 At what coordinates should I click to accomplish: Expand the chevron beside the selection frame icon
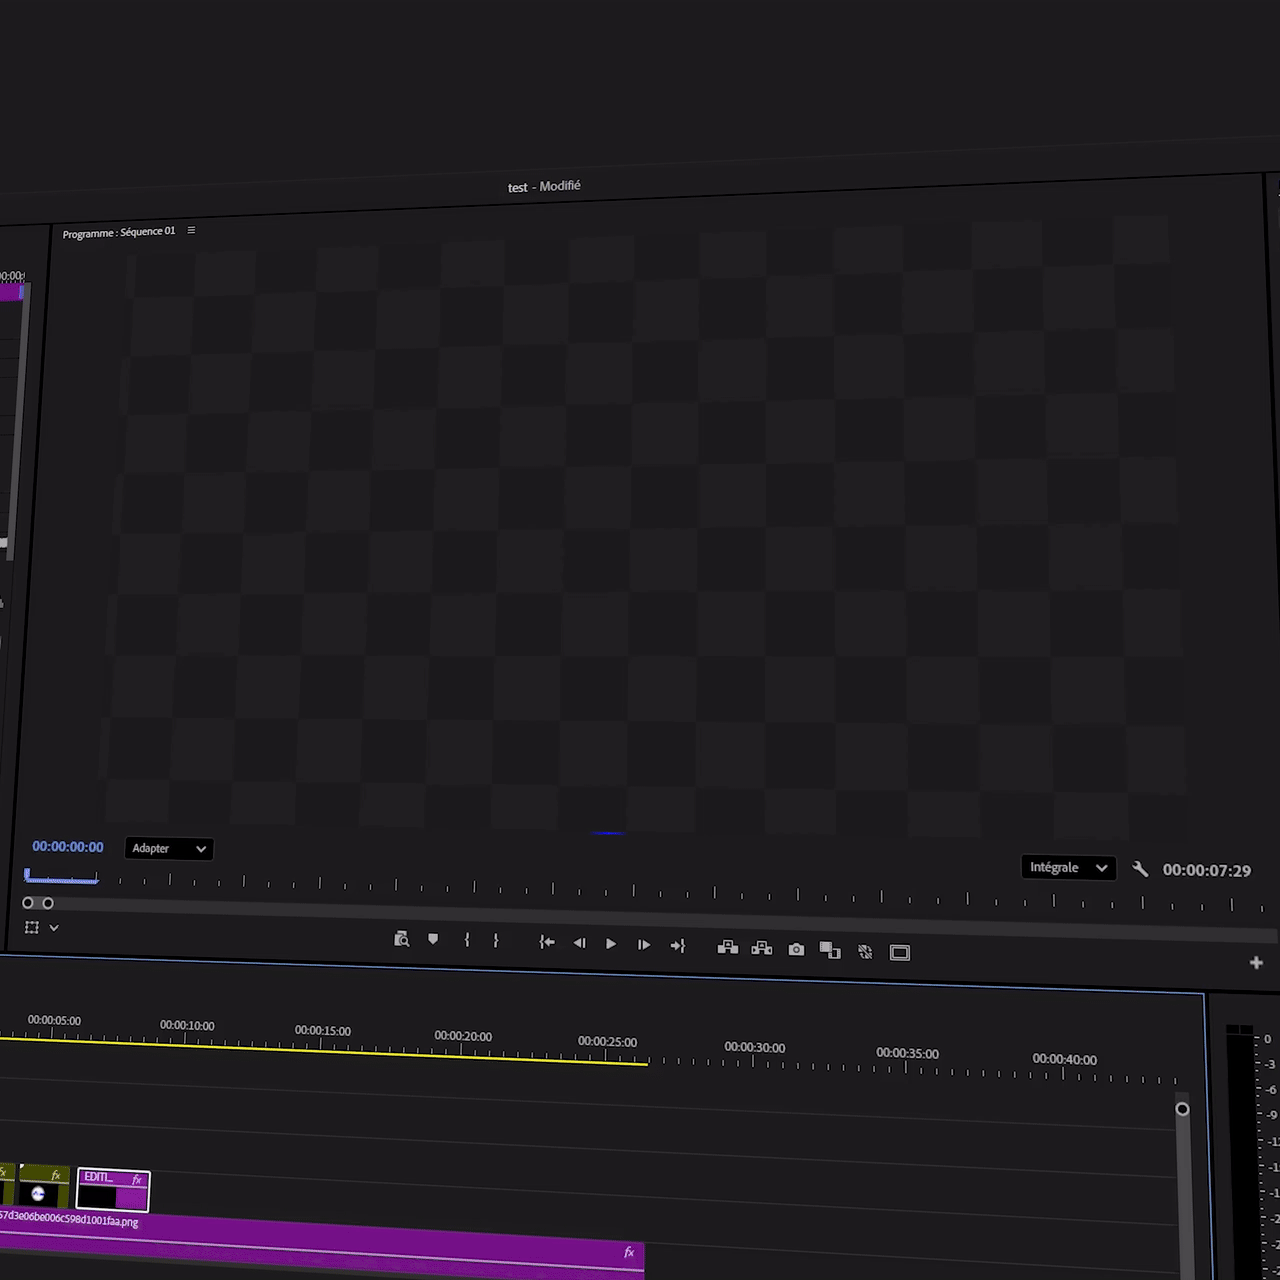tap(54, 928)
